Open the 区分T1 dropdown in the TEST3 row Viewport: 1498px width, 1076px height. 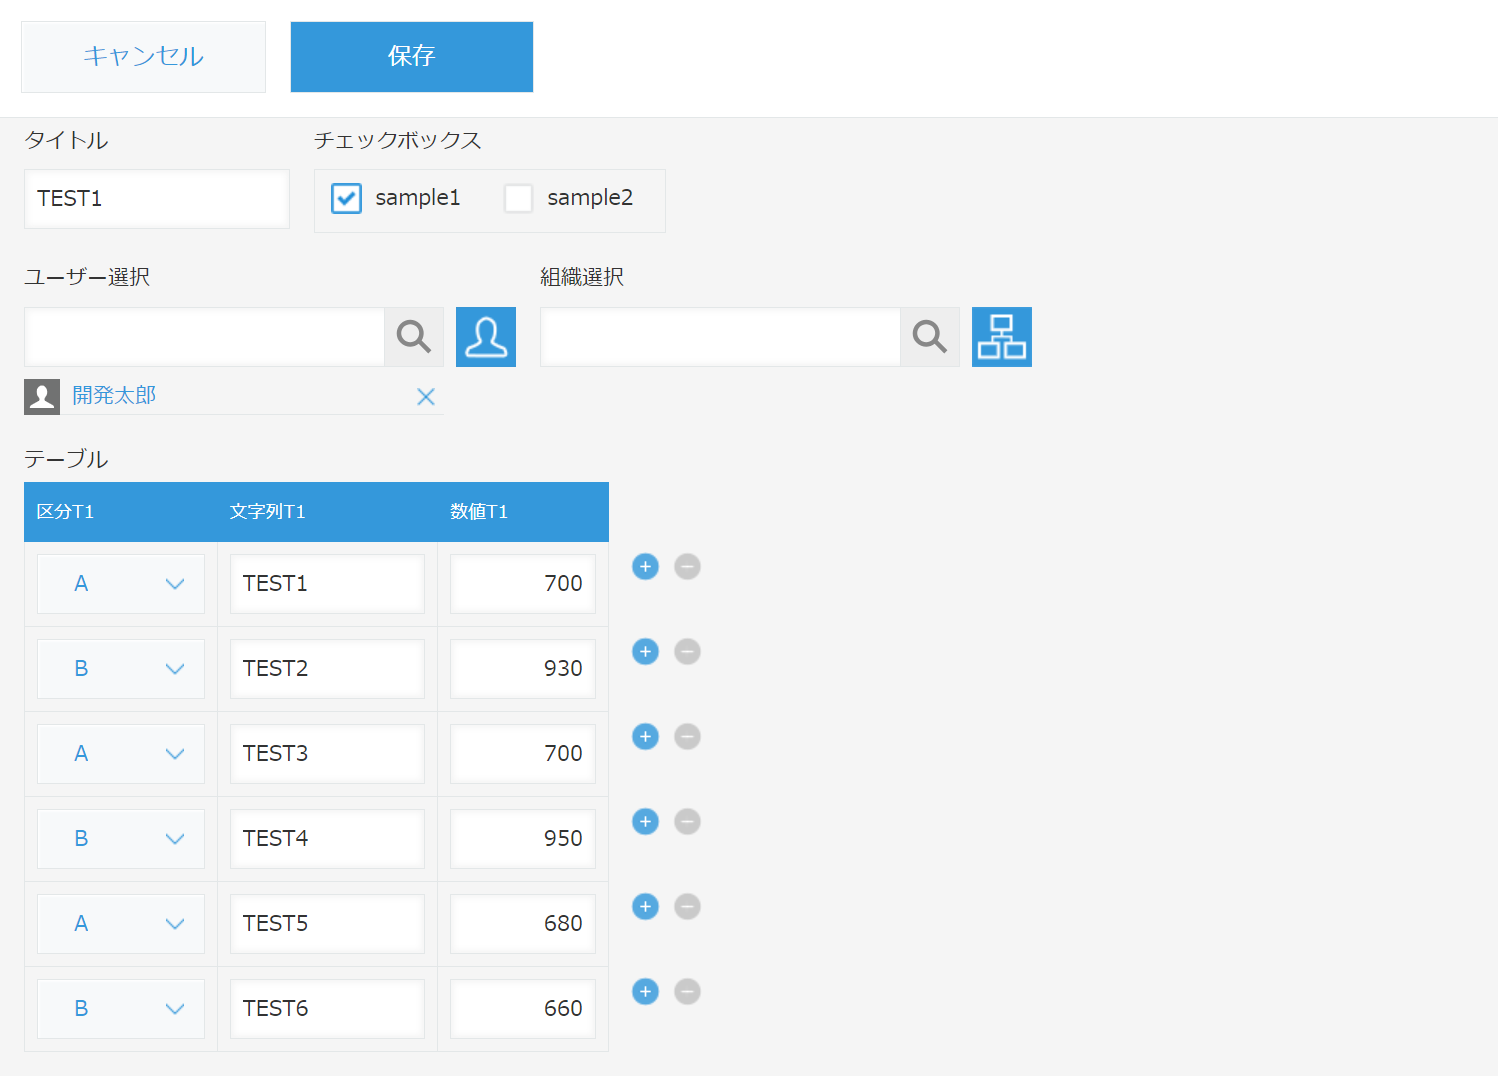pyautogui.click(x=121, y=754)
